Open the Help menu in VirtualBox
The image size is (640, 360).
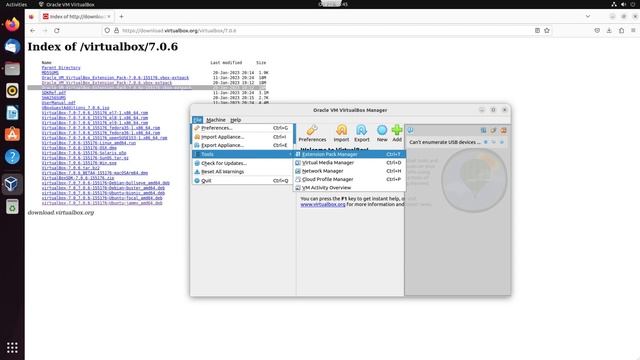click(x=236, y=120)
